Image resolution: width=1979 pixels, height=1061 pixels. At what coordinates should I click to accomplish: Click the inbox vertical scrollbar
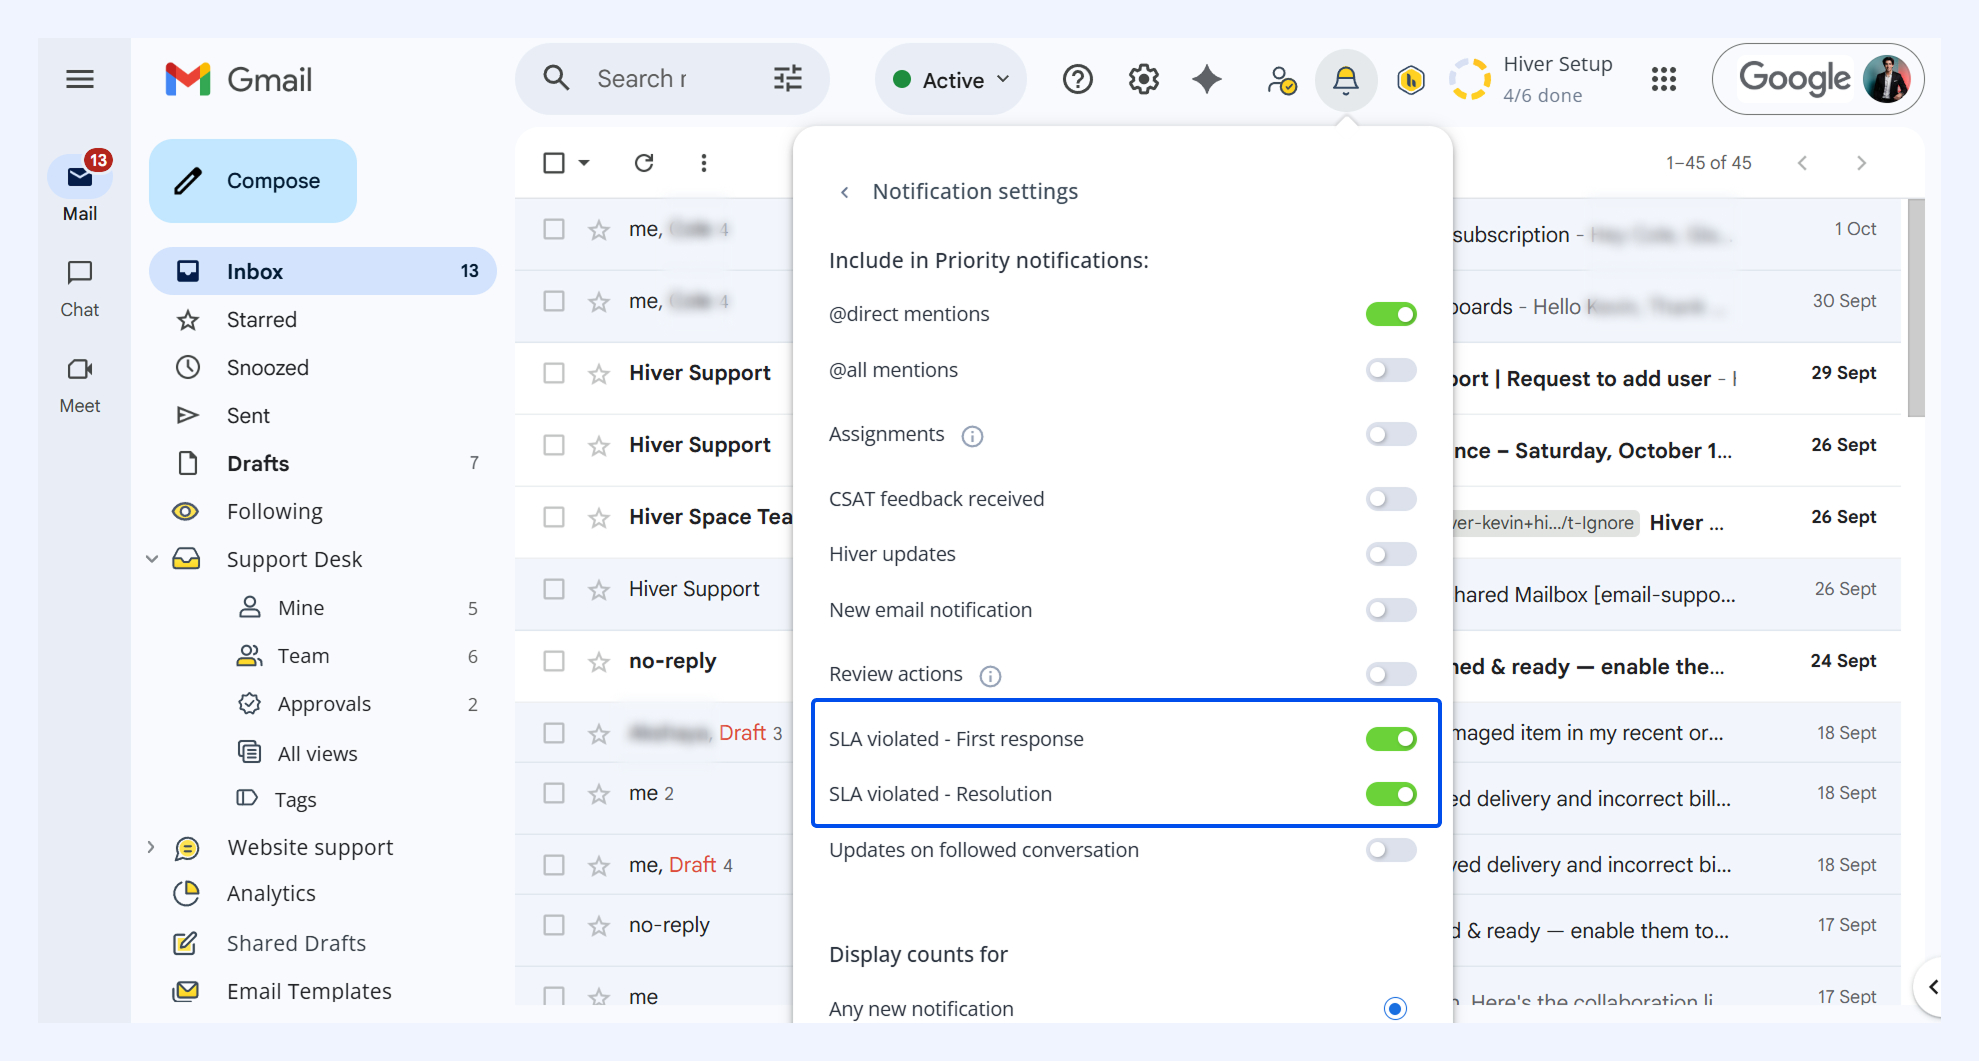click(1916, 308)
